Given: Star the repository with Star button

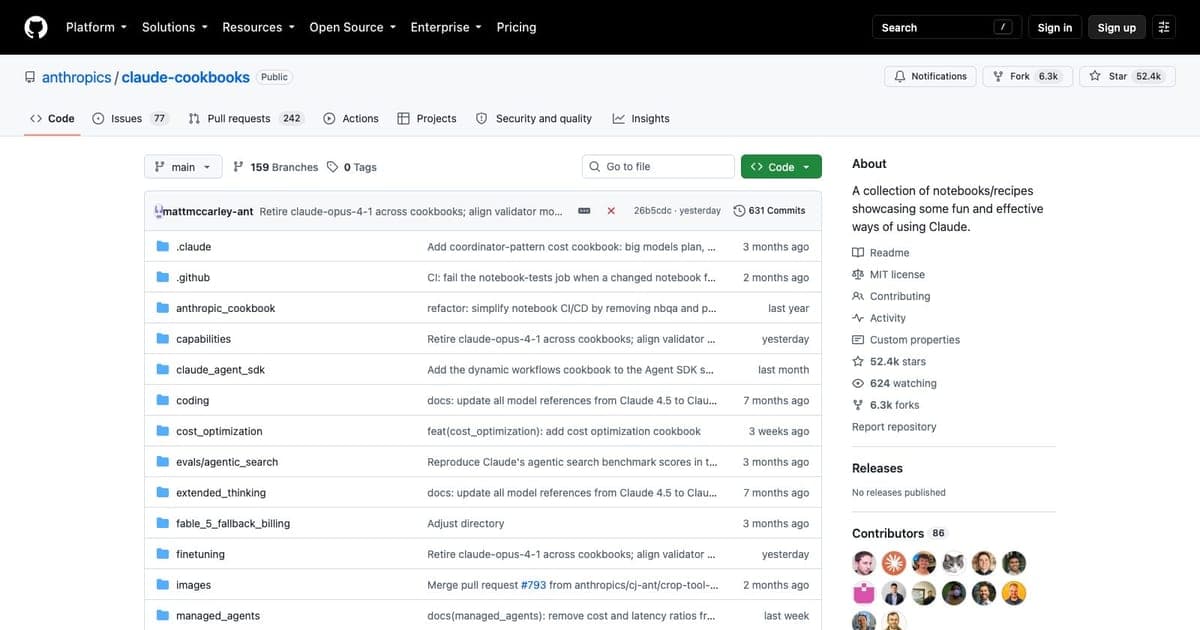Looking at the screenshot, I should [x=1127, y=76].
